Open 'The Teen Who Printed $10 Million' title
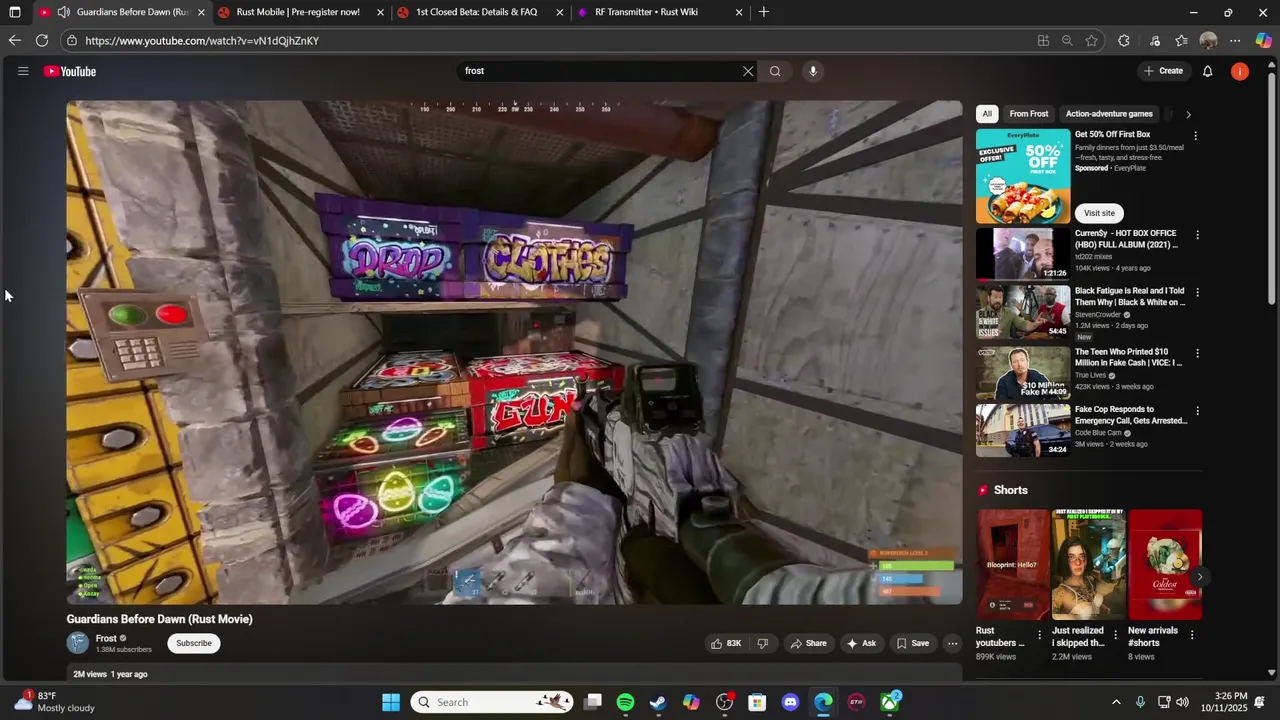This screenshot has width=1280, height=720. [1128, 357]
